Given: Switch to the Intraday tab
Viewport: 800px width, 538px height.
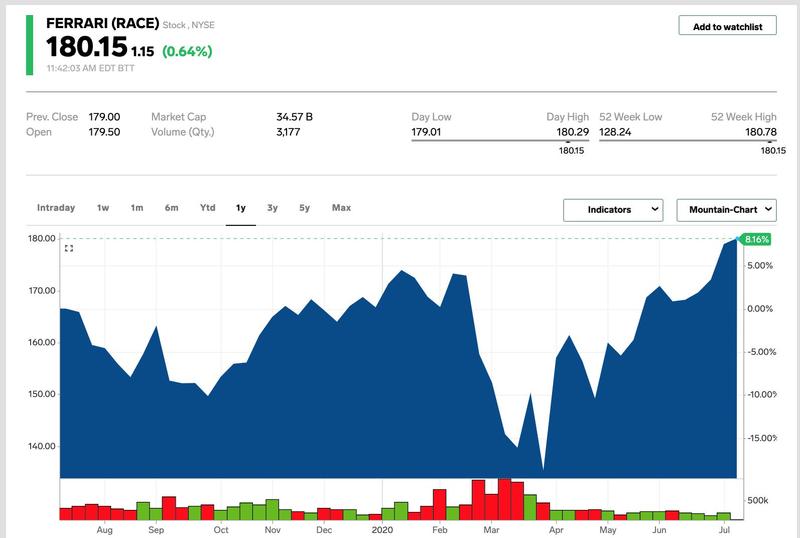Looking at the screenshot, I should point(56,208).
